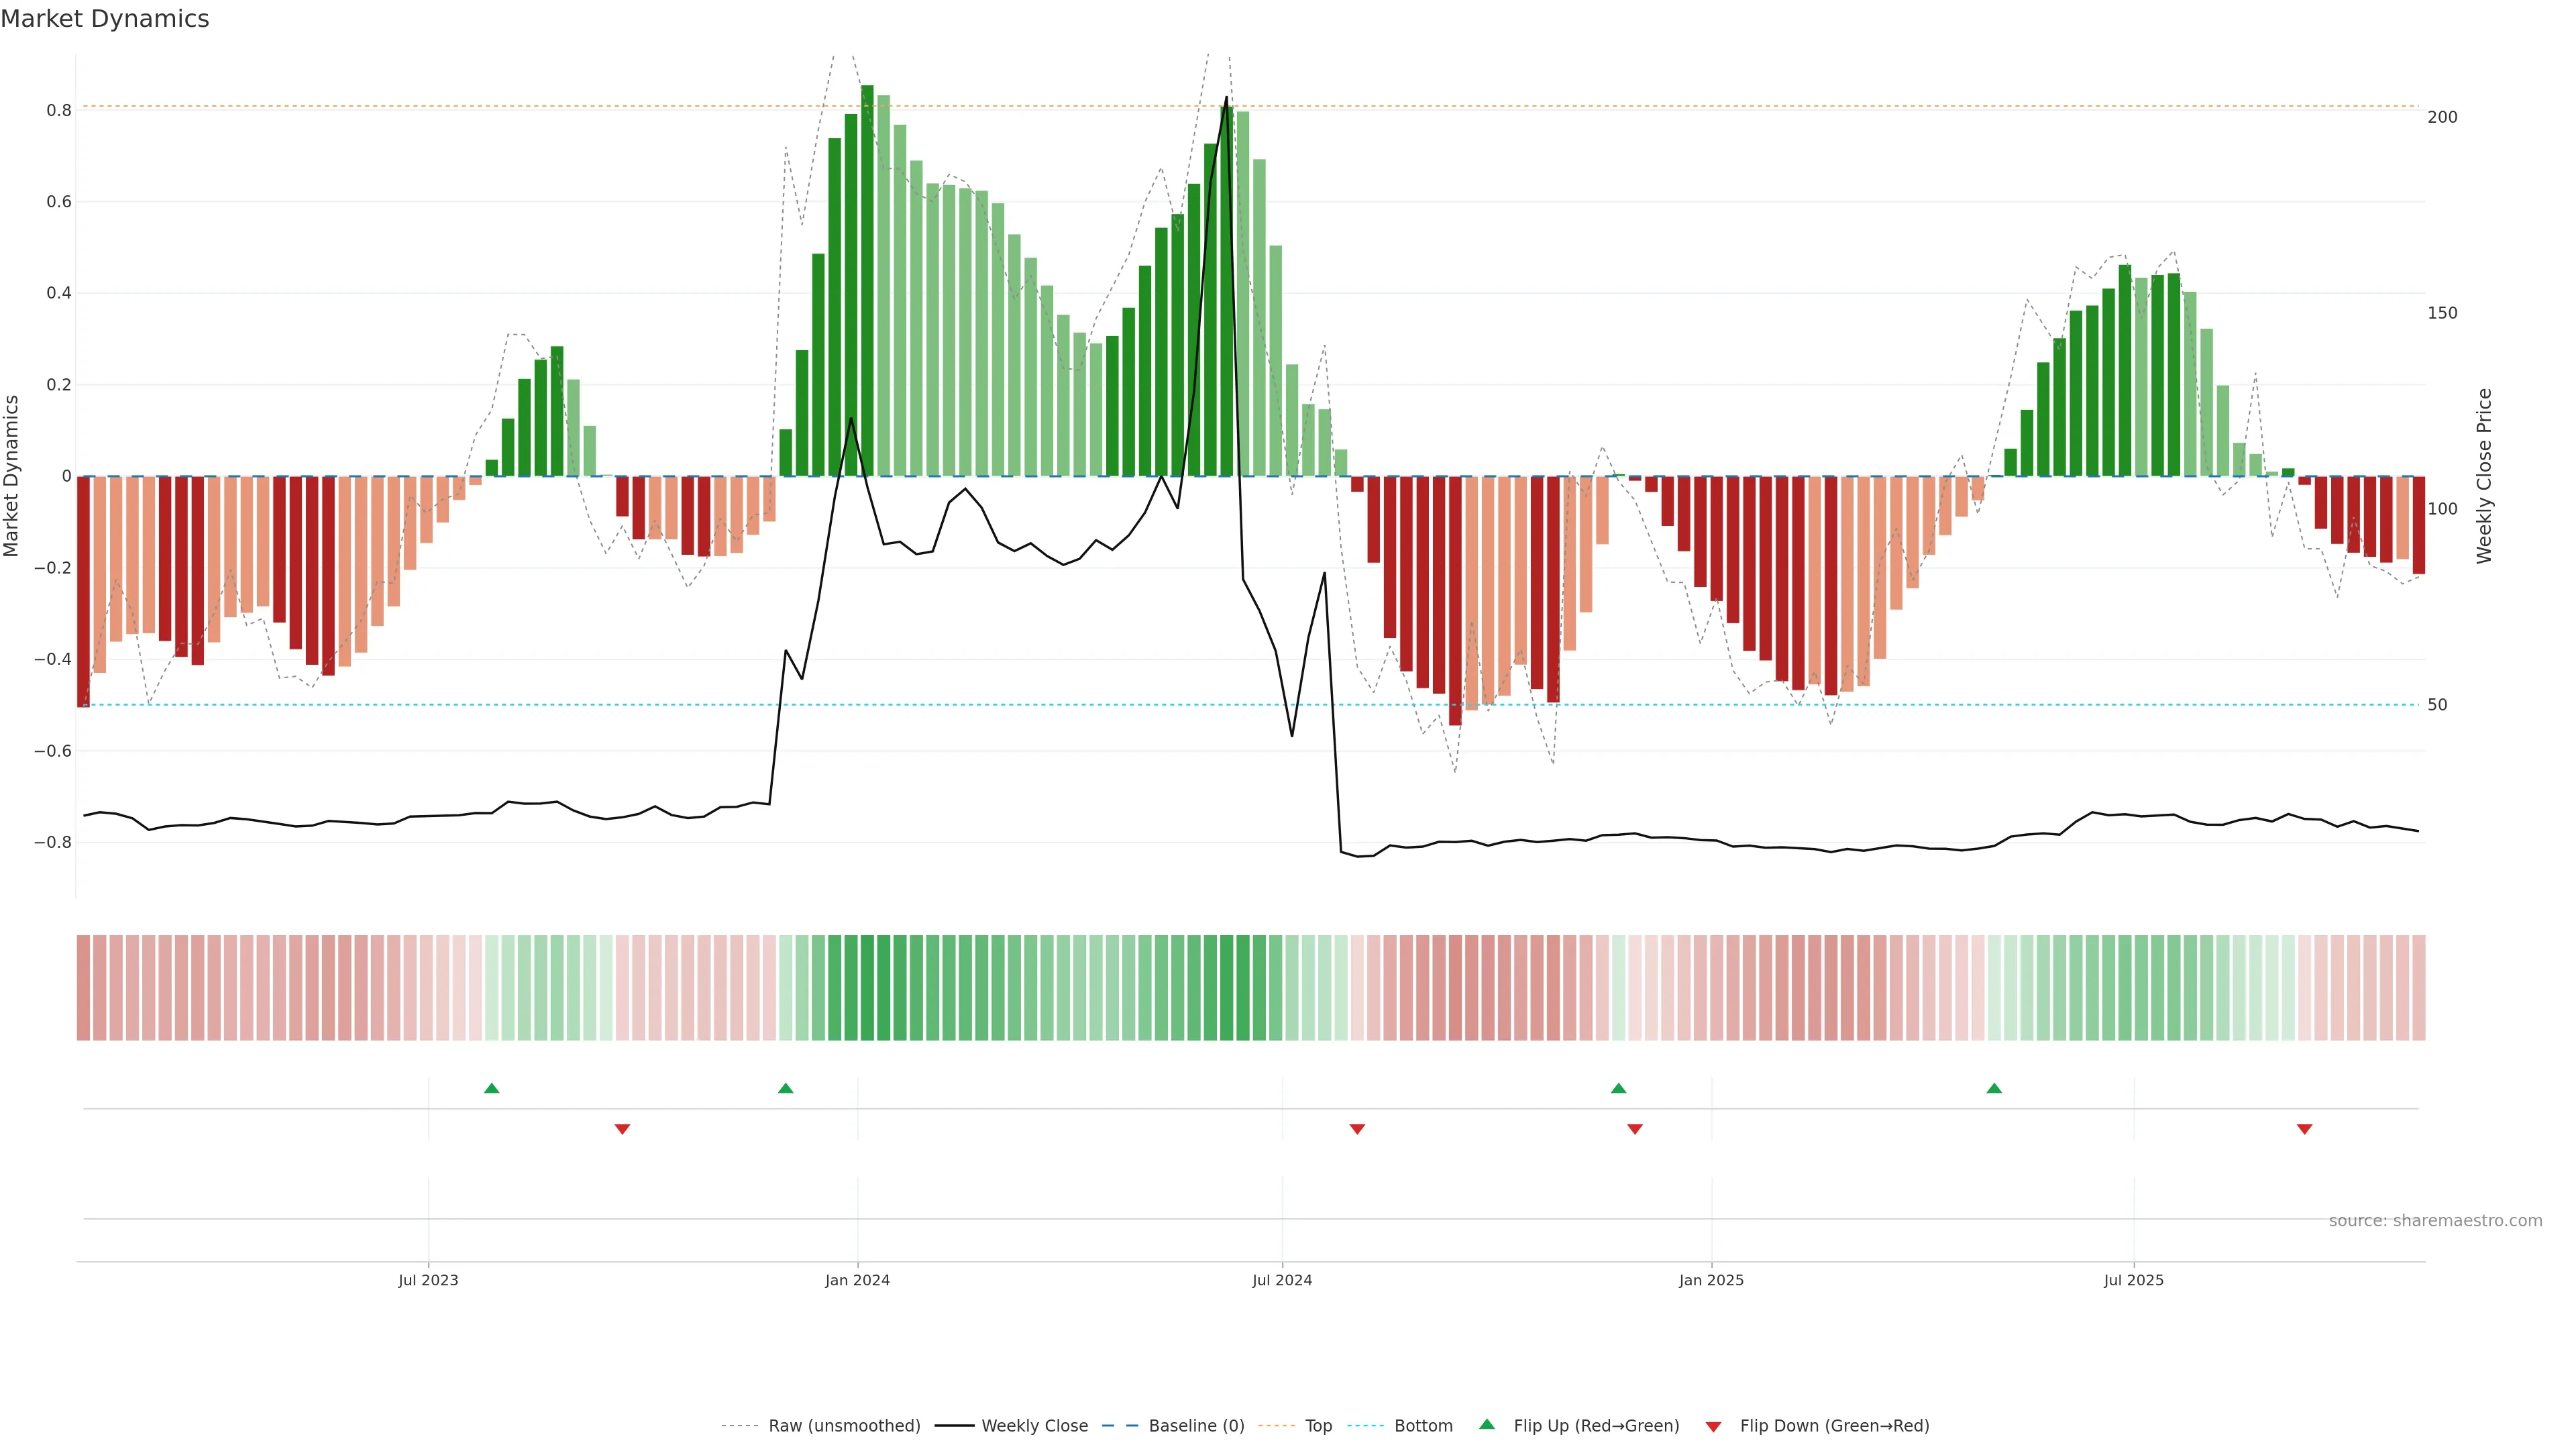Click the last red flip-down marker after Jul 2025

(2304, 1129)
